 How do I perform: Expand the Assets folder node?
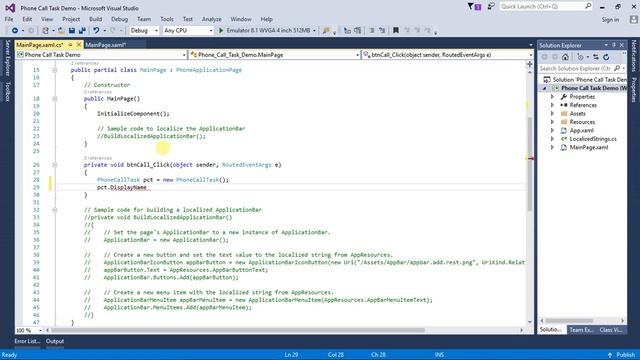(552, 113)
